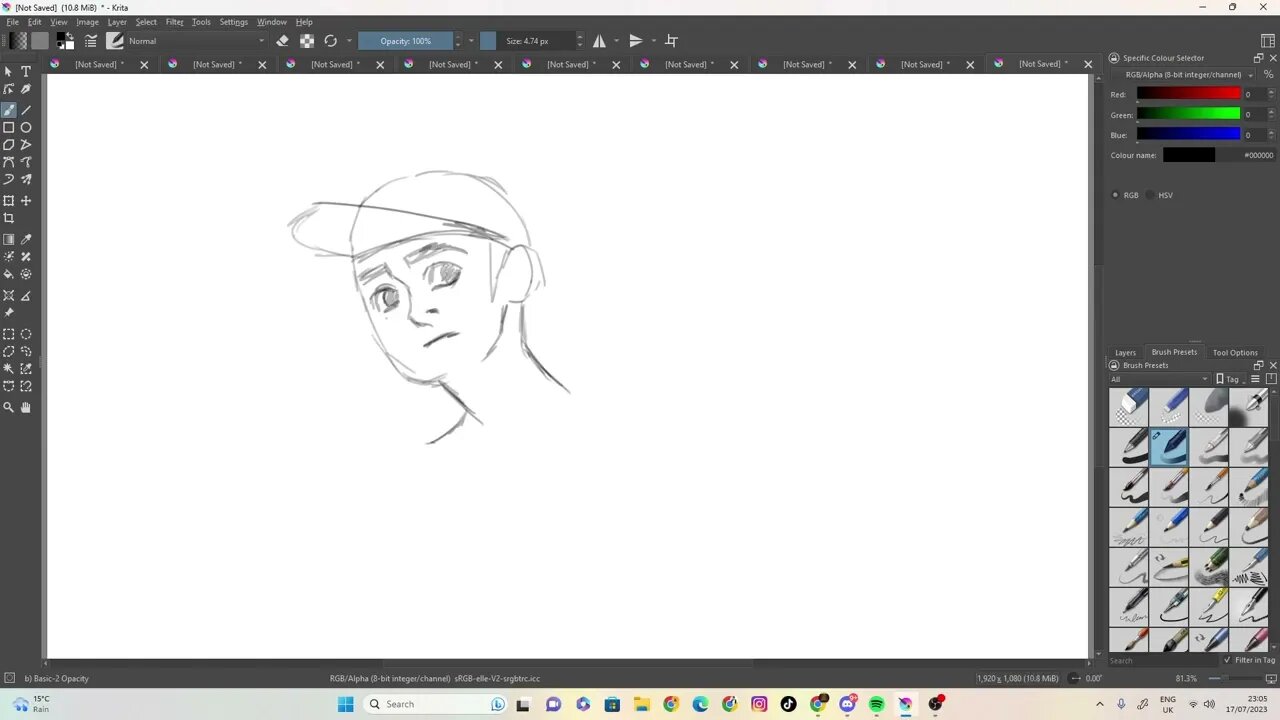Viewport: 1280px width, 720px height.
Task: Click the Windows Start button
Action: [345, 704]
